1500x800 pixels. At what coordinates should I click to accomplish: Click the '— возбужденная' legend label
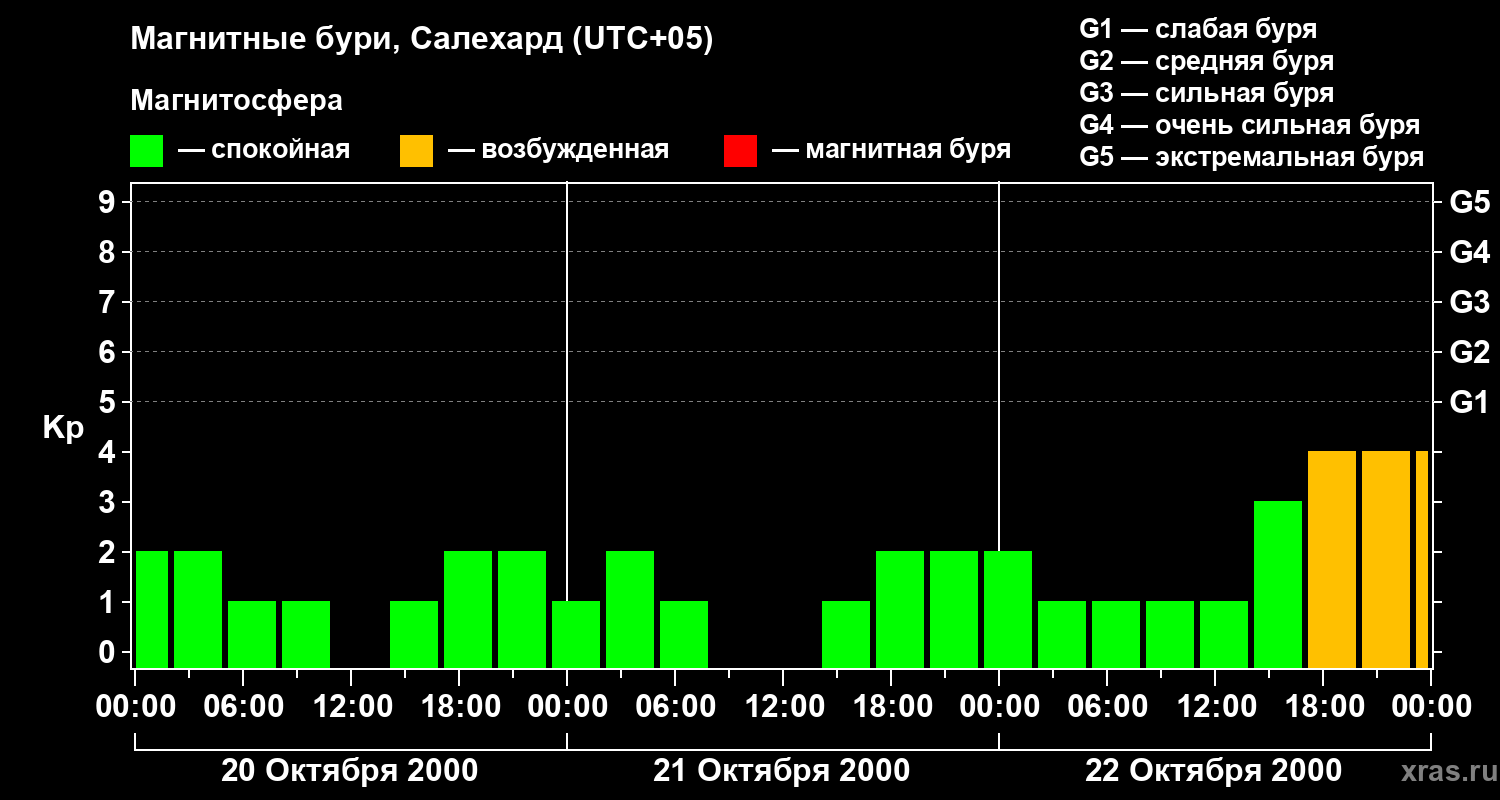(x=558, y=150)
